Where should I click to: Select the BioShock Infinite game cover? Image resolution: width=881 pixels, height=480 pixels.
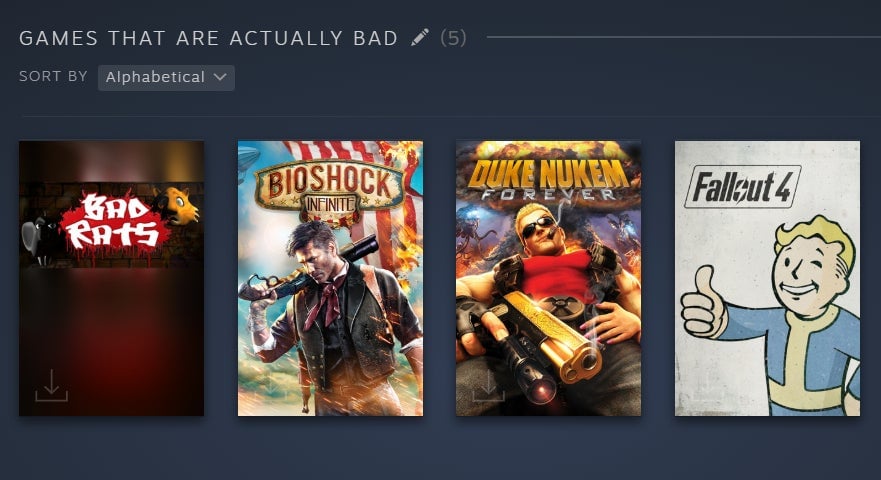[330, 278]
